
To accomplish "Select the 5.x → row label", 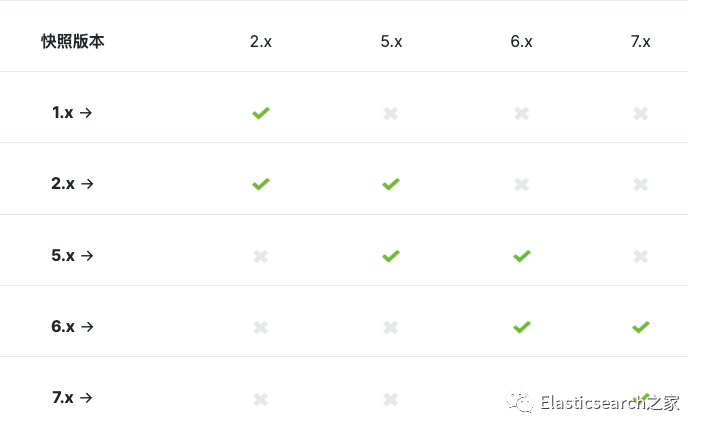I will 72,256.
